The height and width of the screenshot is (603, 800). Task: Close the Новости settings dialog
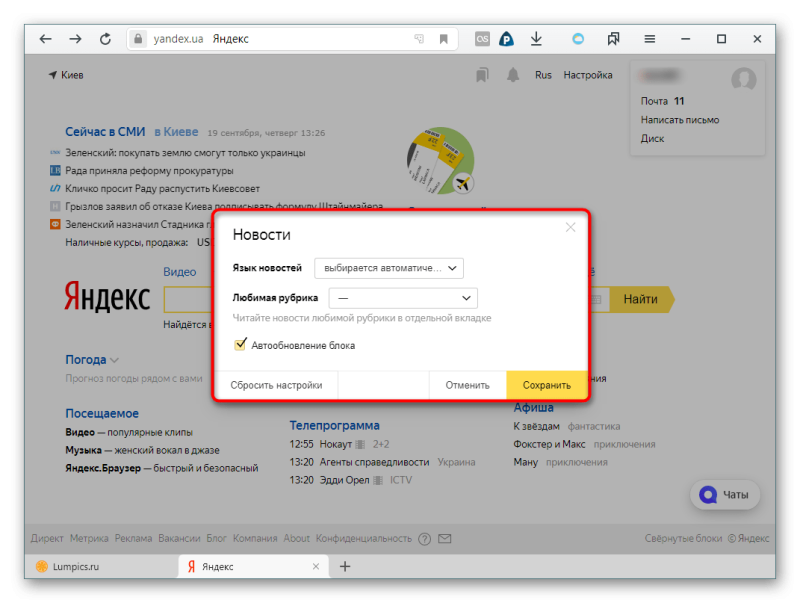click(x=570, y=228)
